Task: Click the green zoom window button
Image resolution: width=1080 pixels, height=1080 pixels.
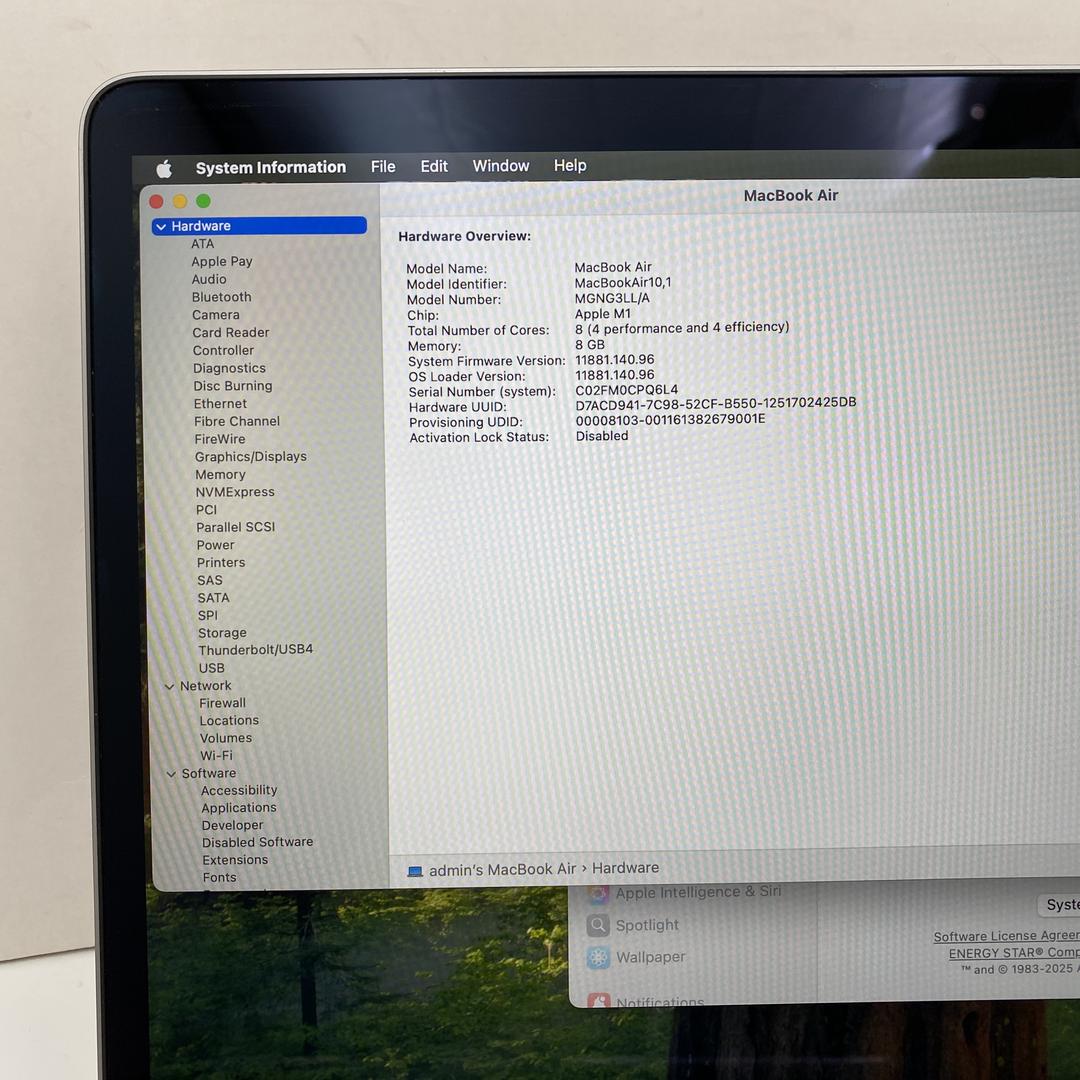Action: (203, 201)
